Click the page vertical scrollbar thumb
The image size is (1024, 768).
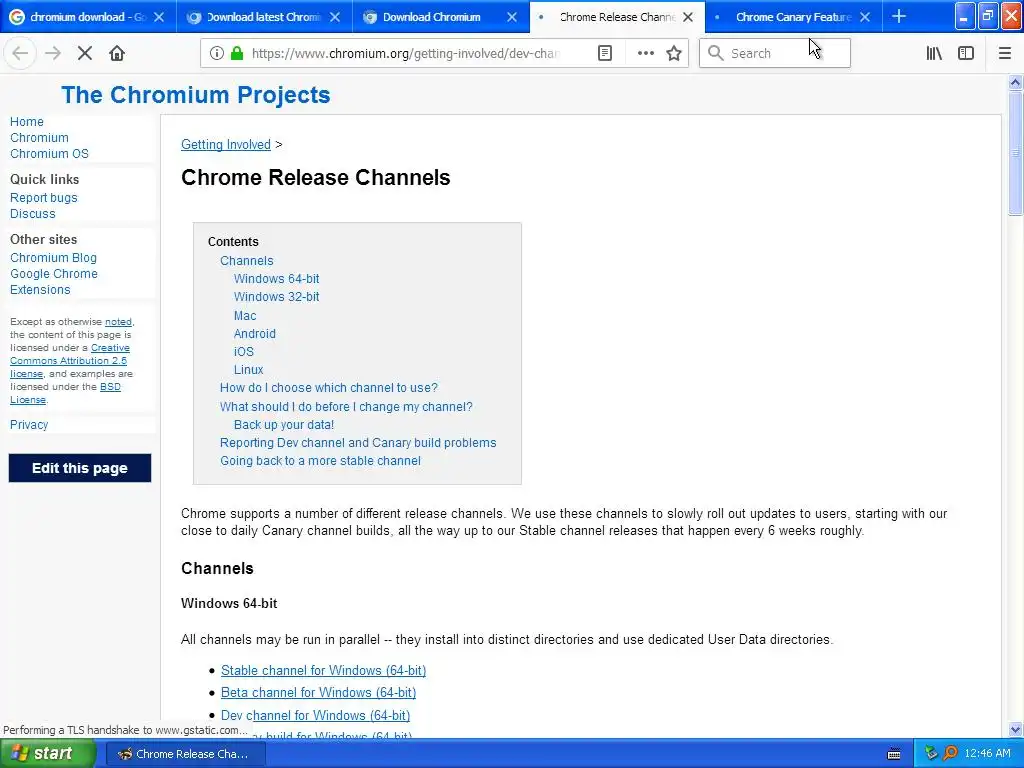click(x=1015, y=154)
